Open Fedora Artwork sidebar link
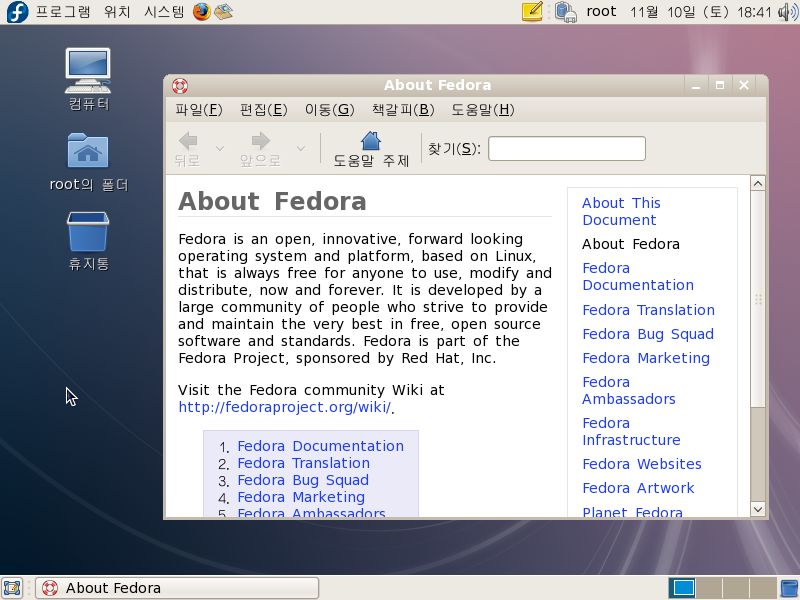This screenshot has width=800, height=600. 638,488
